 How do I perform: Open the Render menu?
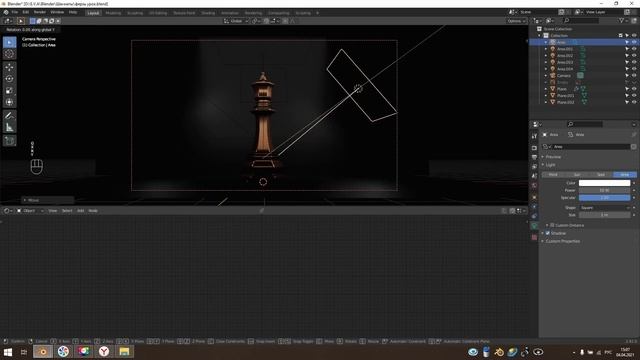[40, 12]
